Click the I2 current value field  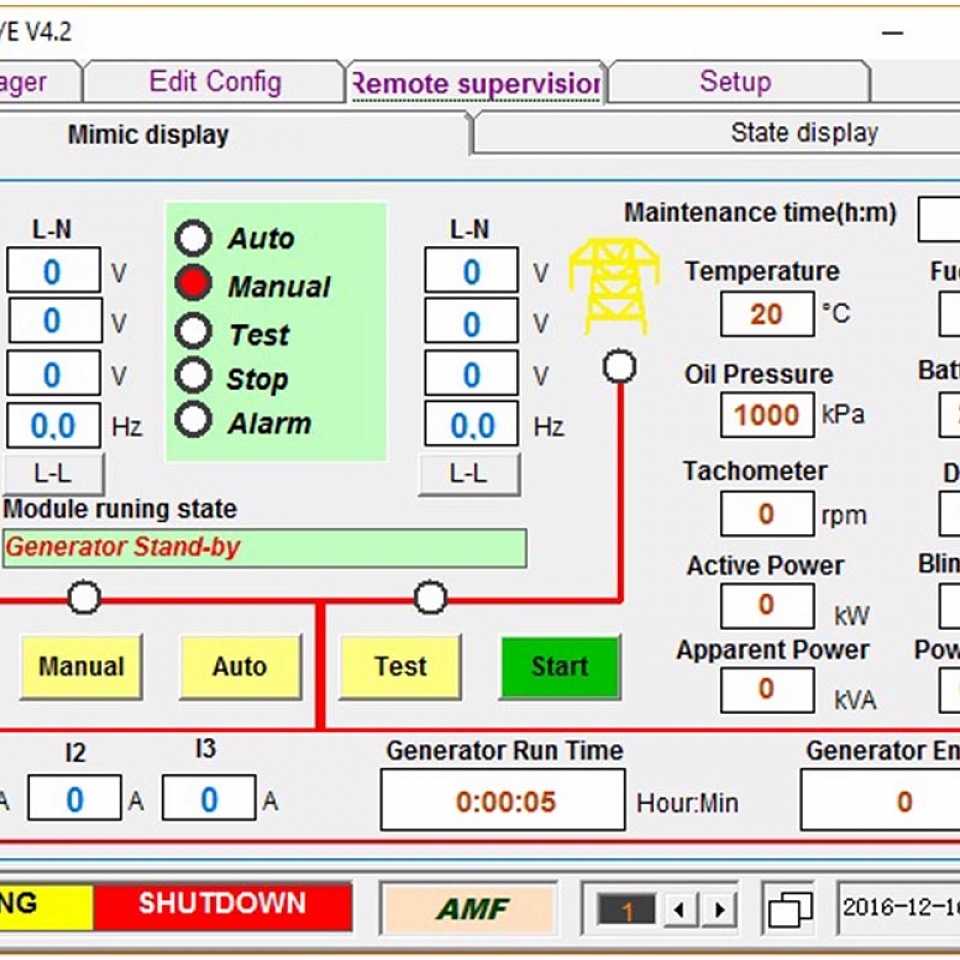(x=75, y=798)
